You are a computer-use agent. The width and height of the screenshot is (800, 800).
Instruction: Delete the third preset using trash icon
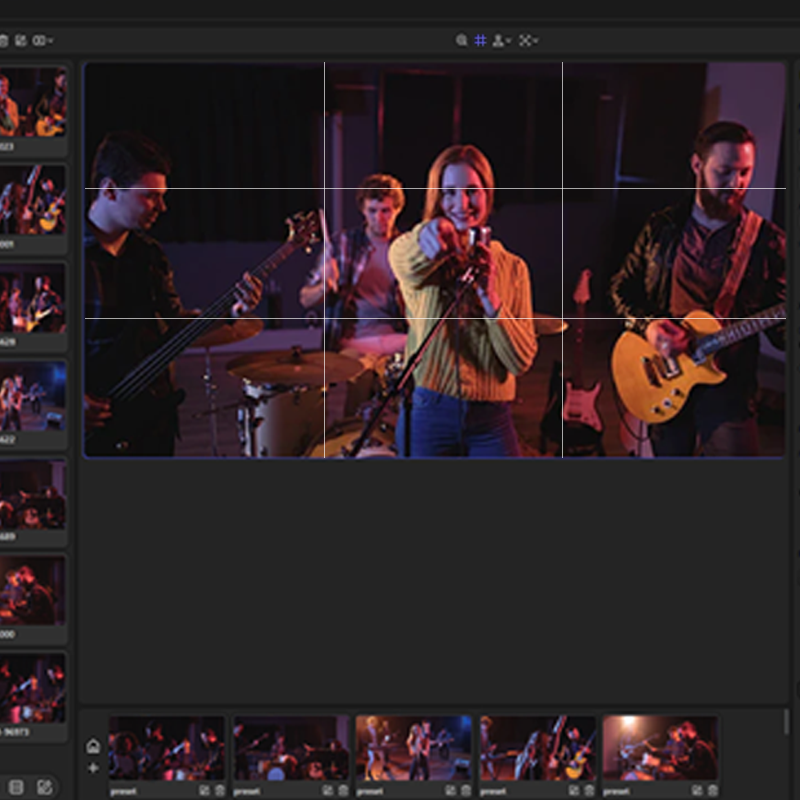(x=466, y=790)
